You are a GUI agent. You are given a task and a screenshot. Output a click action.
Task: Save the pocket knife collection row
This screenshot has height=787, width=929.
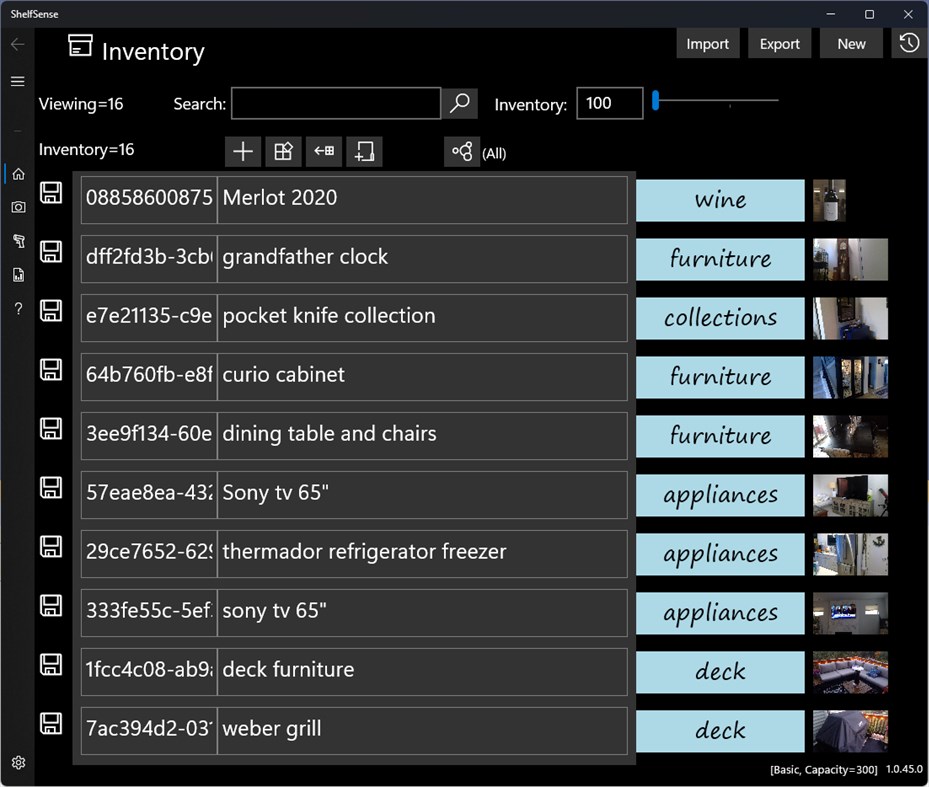(x=51, y=311)
